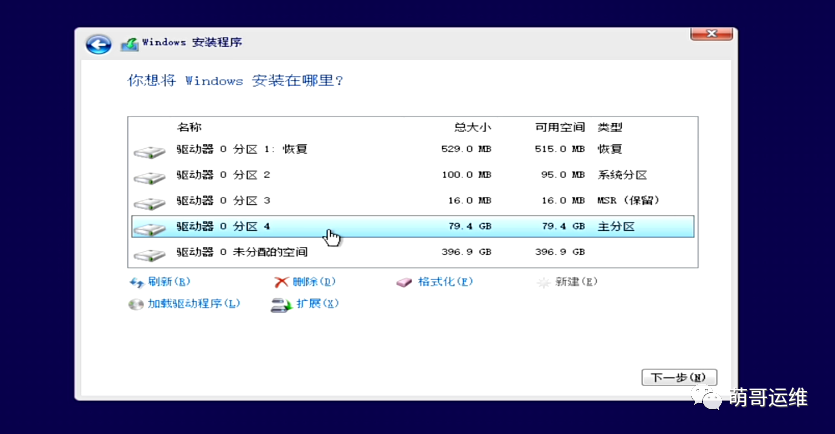The width and height of the screenshot is (835, 434).
Task: Click the extend partition drive icon
Action: [281, 305]
